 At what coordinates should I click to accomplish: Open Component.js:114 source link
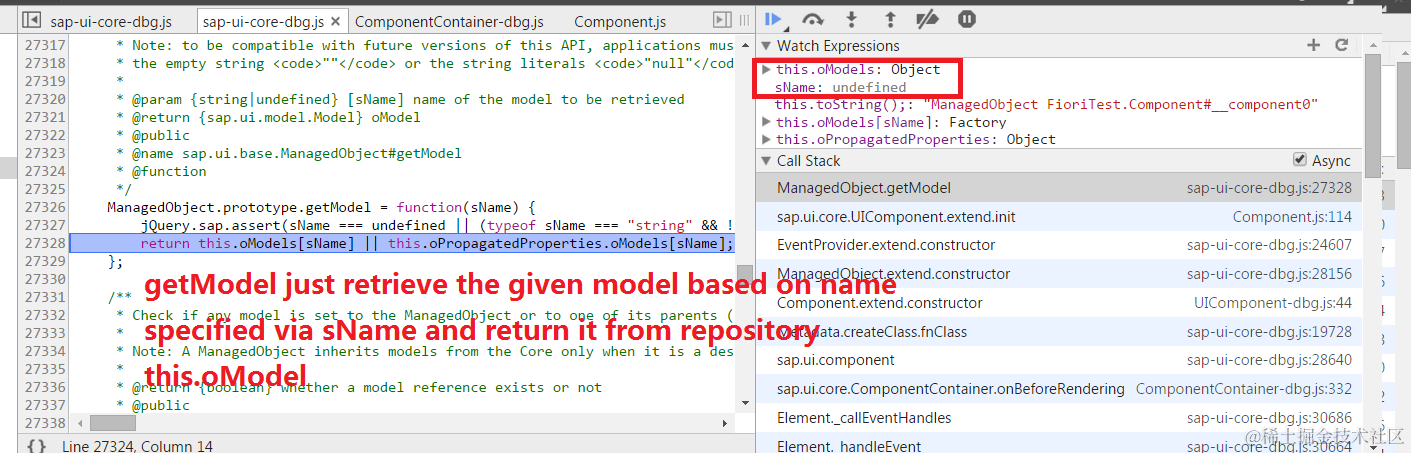1292,217
